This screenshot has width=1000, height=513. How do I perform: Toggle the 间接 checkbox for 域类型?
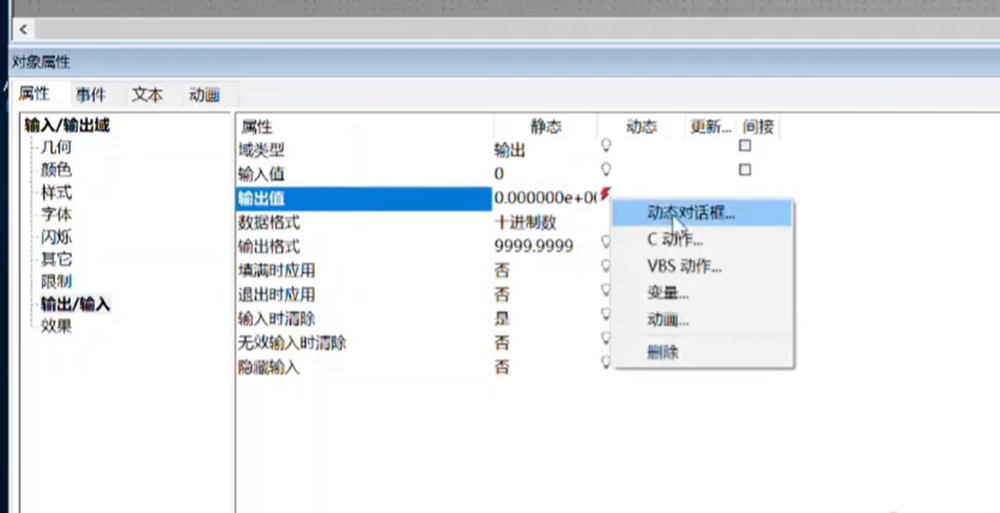(x=745, y=146)
